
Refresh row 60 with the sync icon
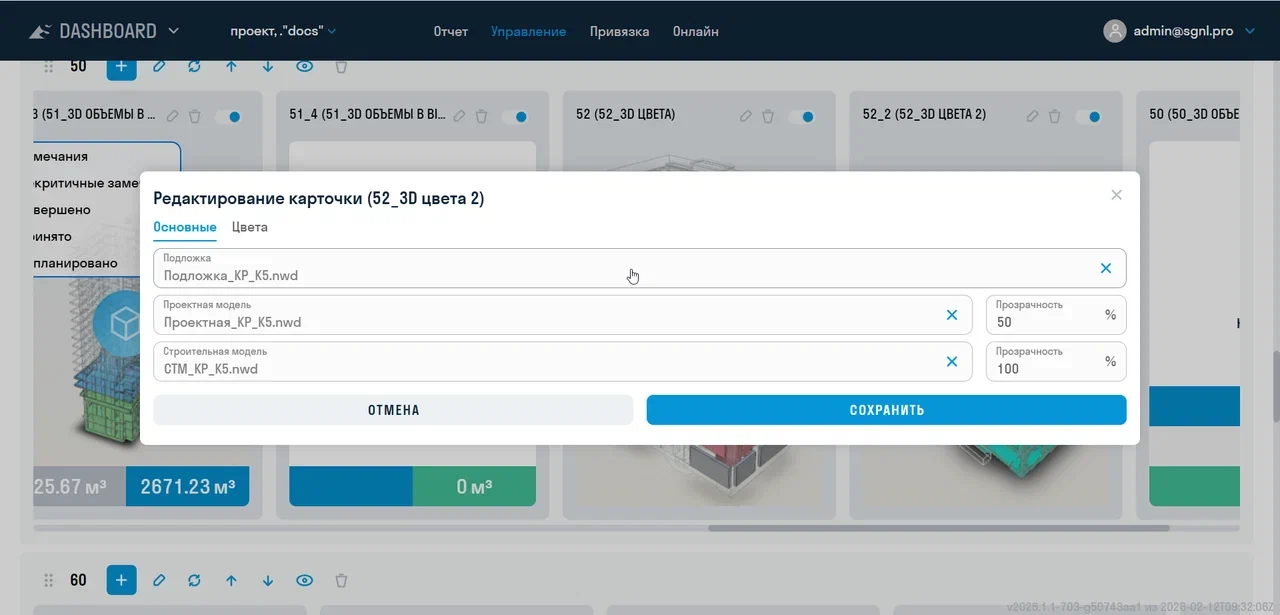coord(194,580)
